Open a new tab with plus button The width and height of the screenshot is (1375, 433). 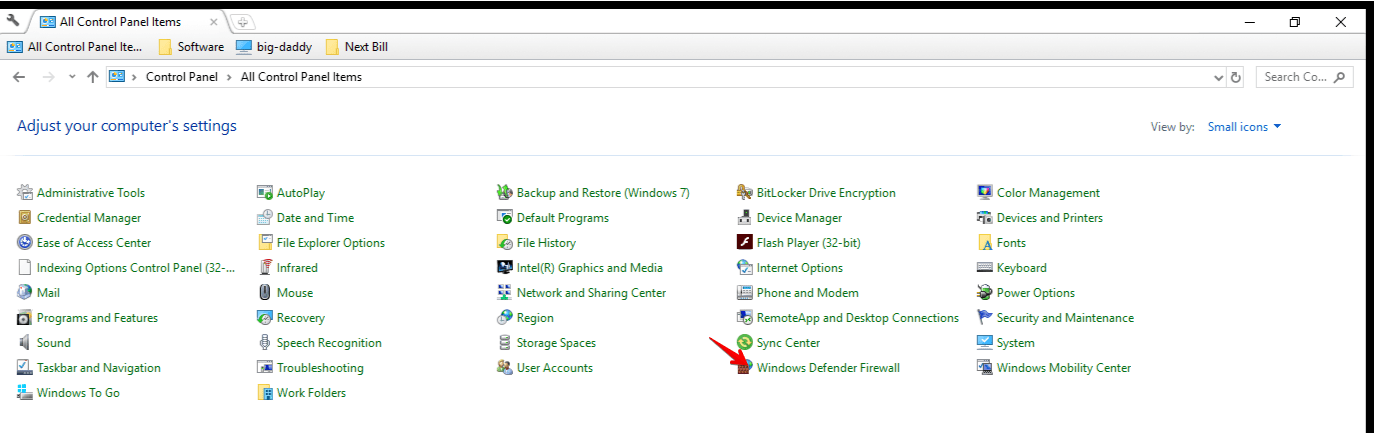pyautogui.click(x=243, y=21)
